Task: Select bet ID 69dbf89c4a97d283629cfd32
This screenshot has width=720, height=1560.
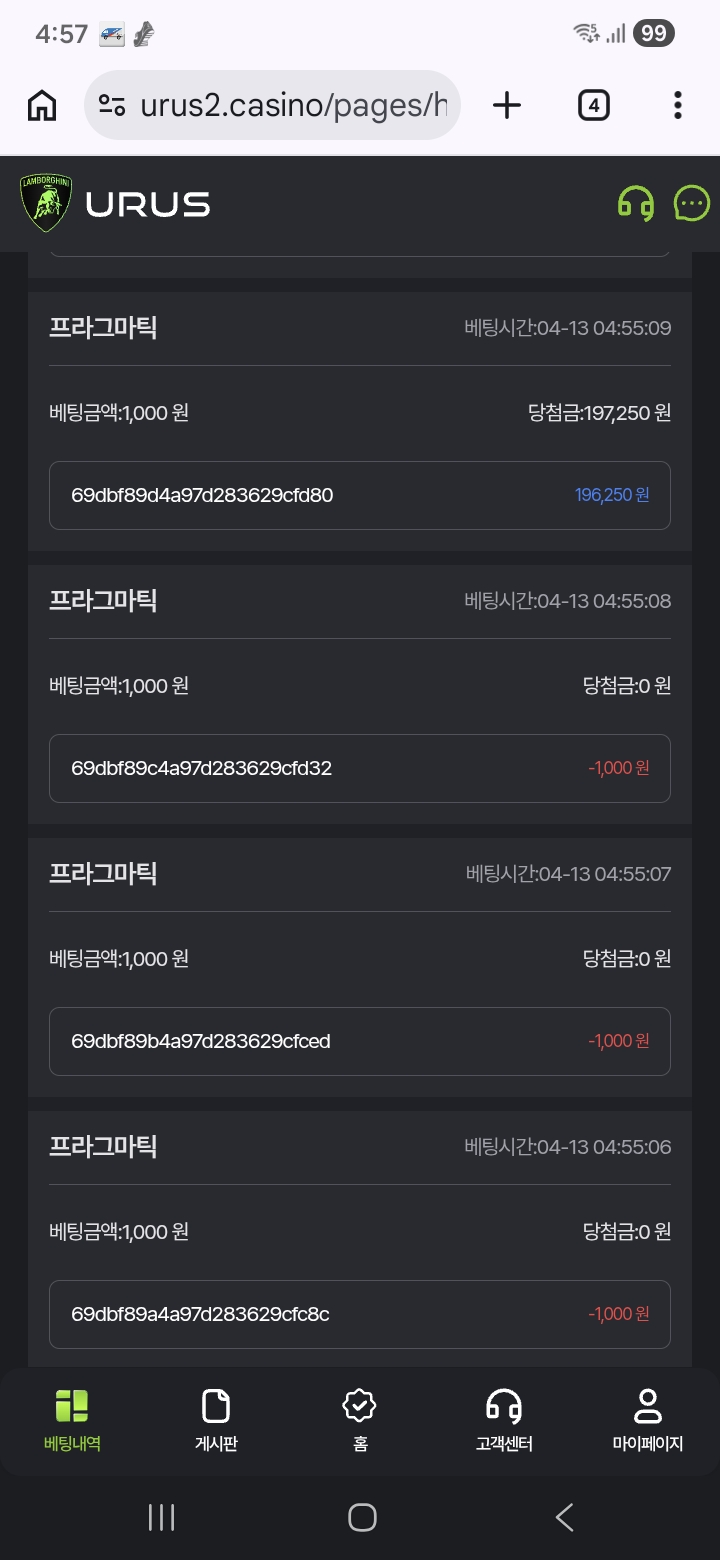Action: click(202, 768)
